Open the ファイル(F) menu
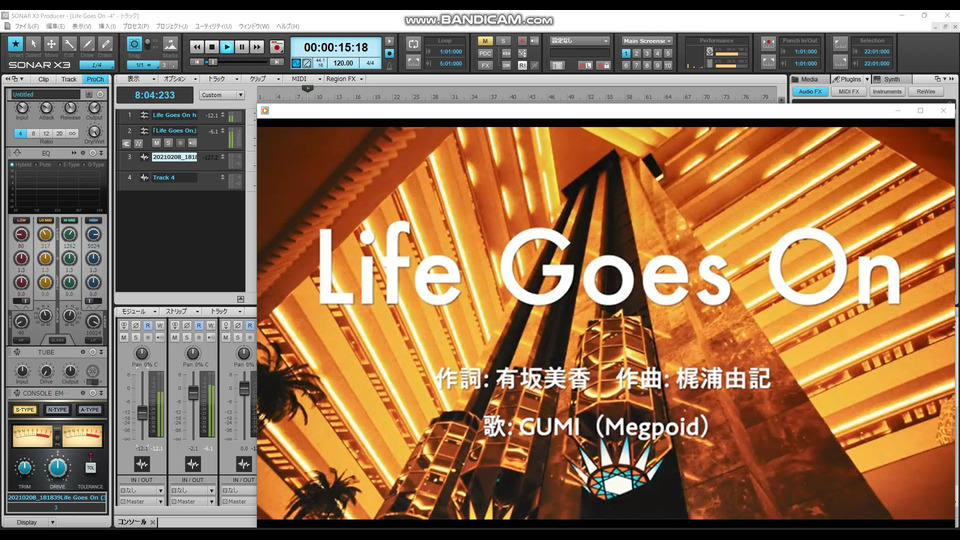 pyautogui.click(x=26, y=26)
